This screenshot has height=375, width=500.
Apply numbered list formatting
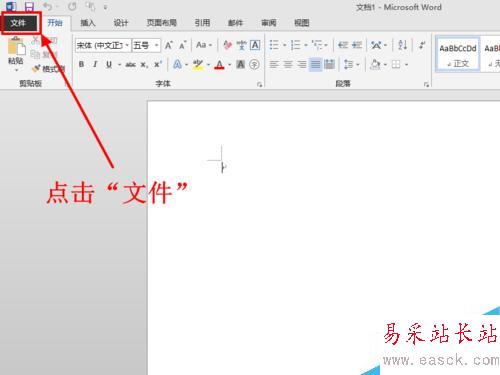(x=295, y=45)
